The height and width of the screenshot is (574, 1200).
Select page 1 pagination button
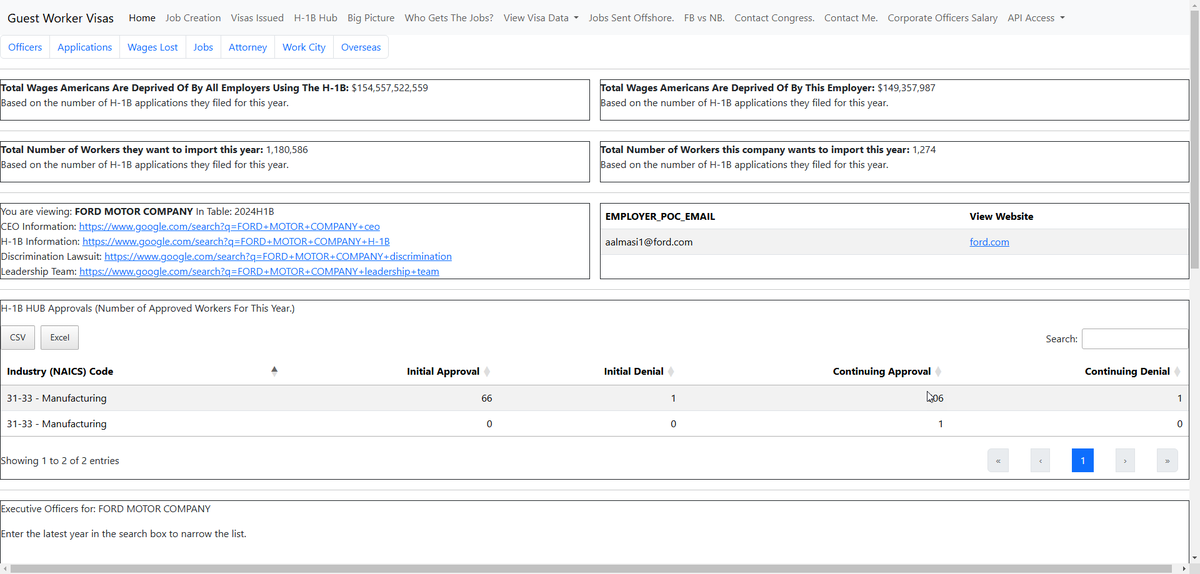1082,461
